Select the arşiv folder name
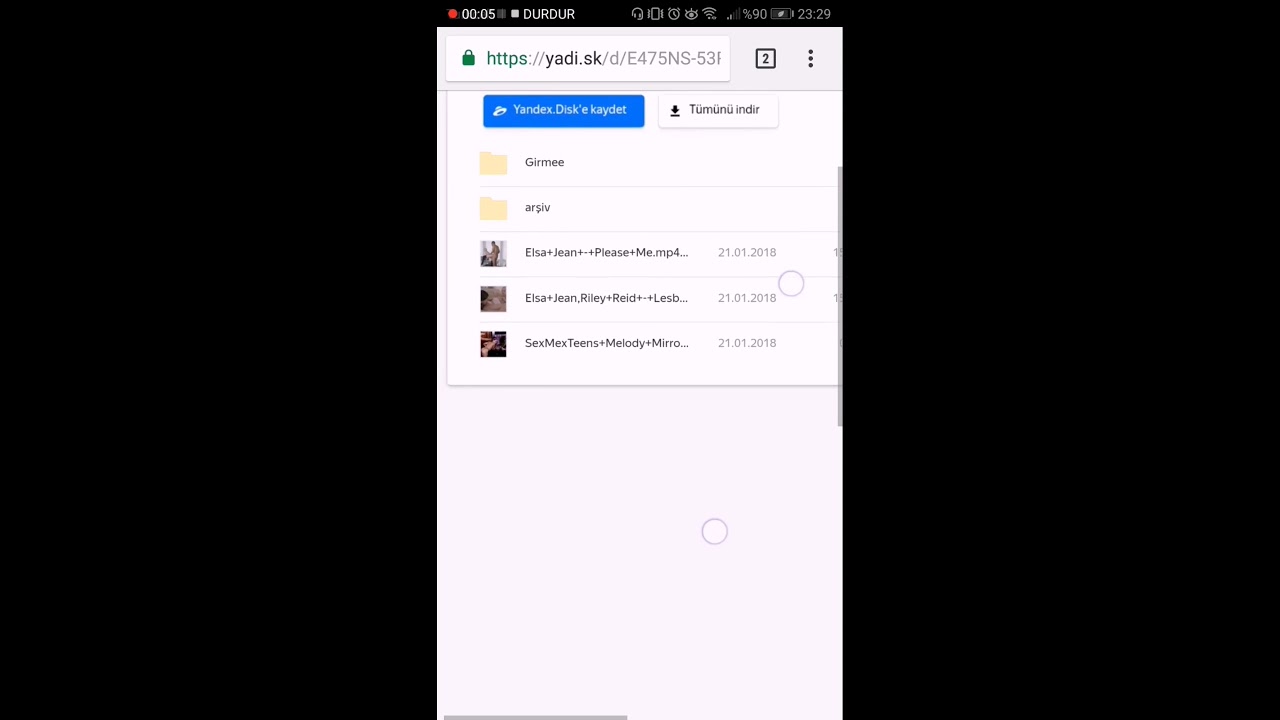Screen dimensions: 1280x720 click(537, 208)
